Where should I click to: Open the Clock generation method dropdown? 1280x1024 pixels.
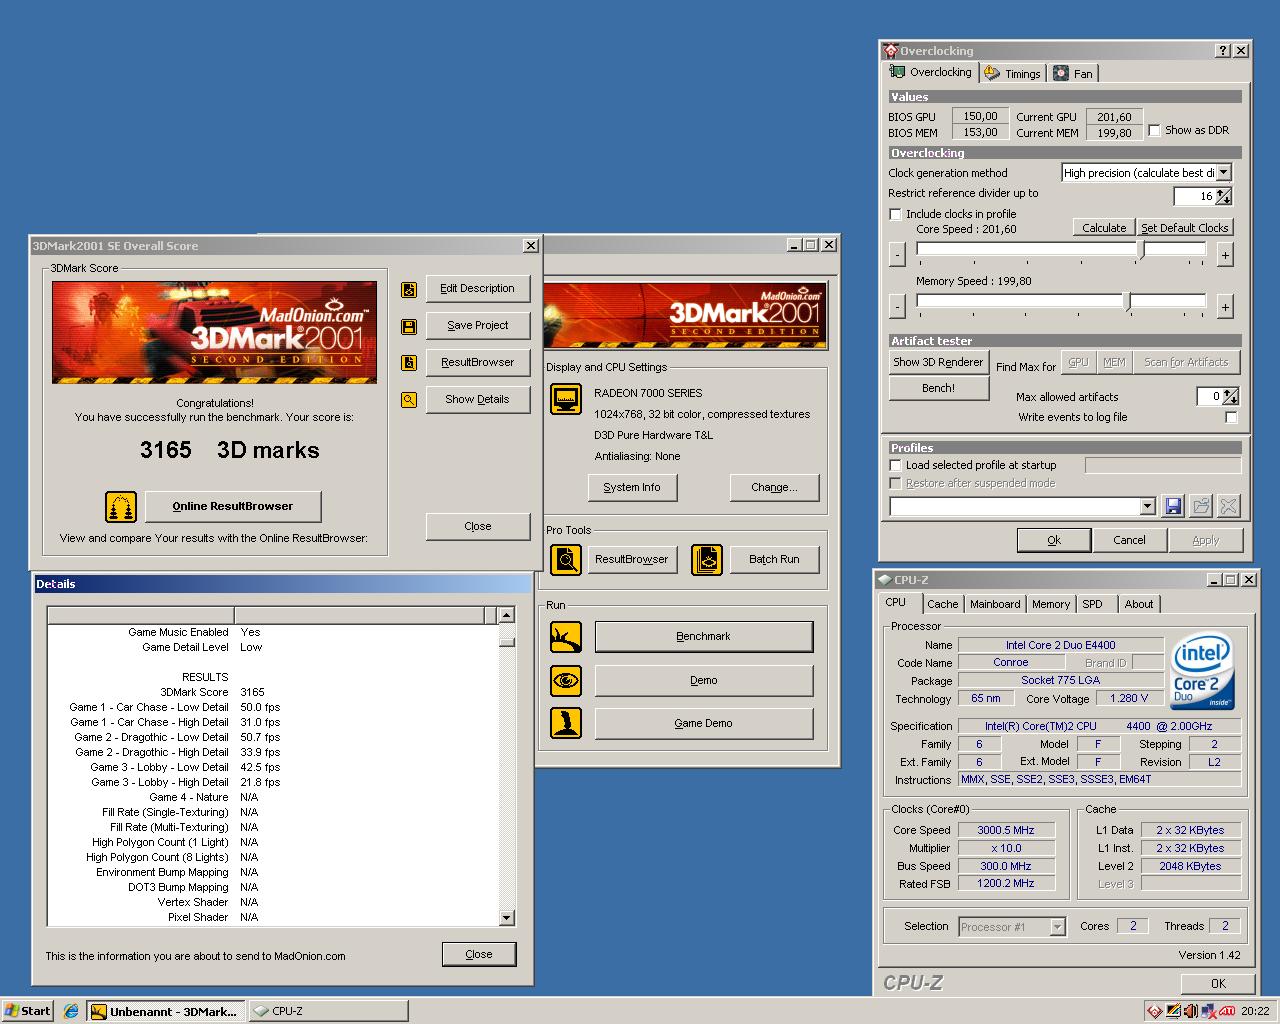(1223, 173)
